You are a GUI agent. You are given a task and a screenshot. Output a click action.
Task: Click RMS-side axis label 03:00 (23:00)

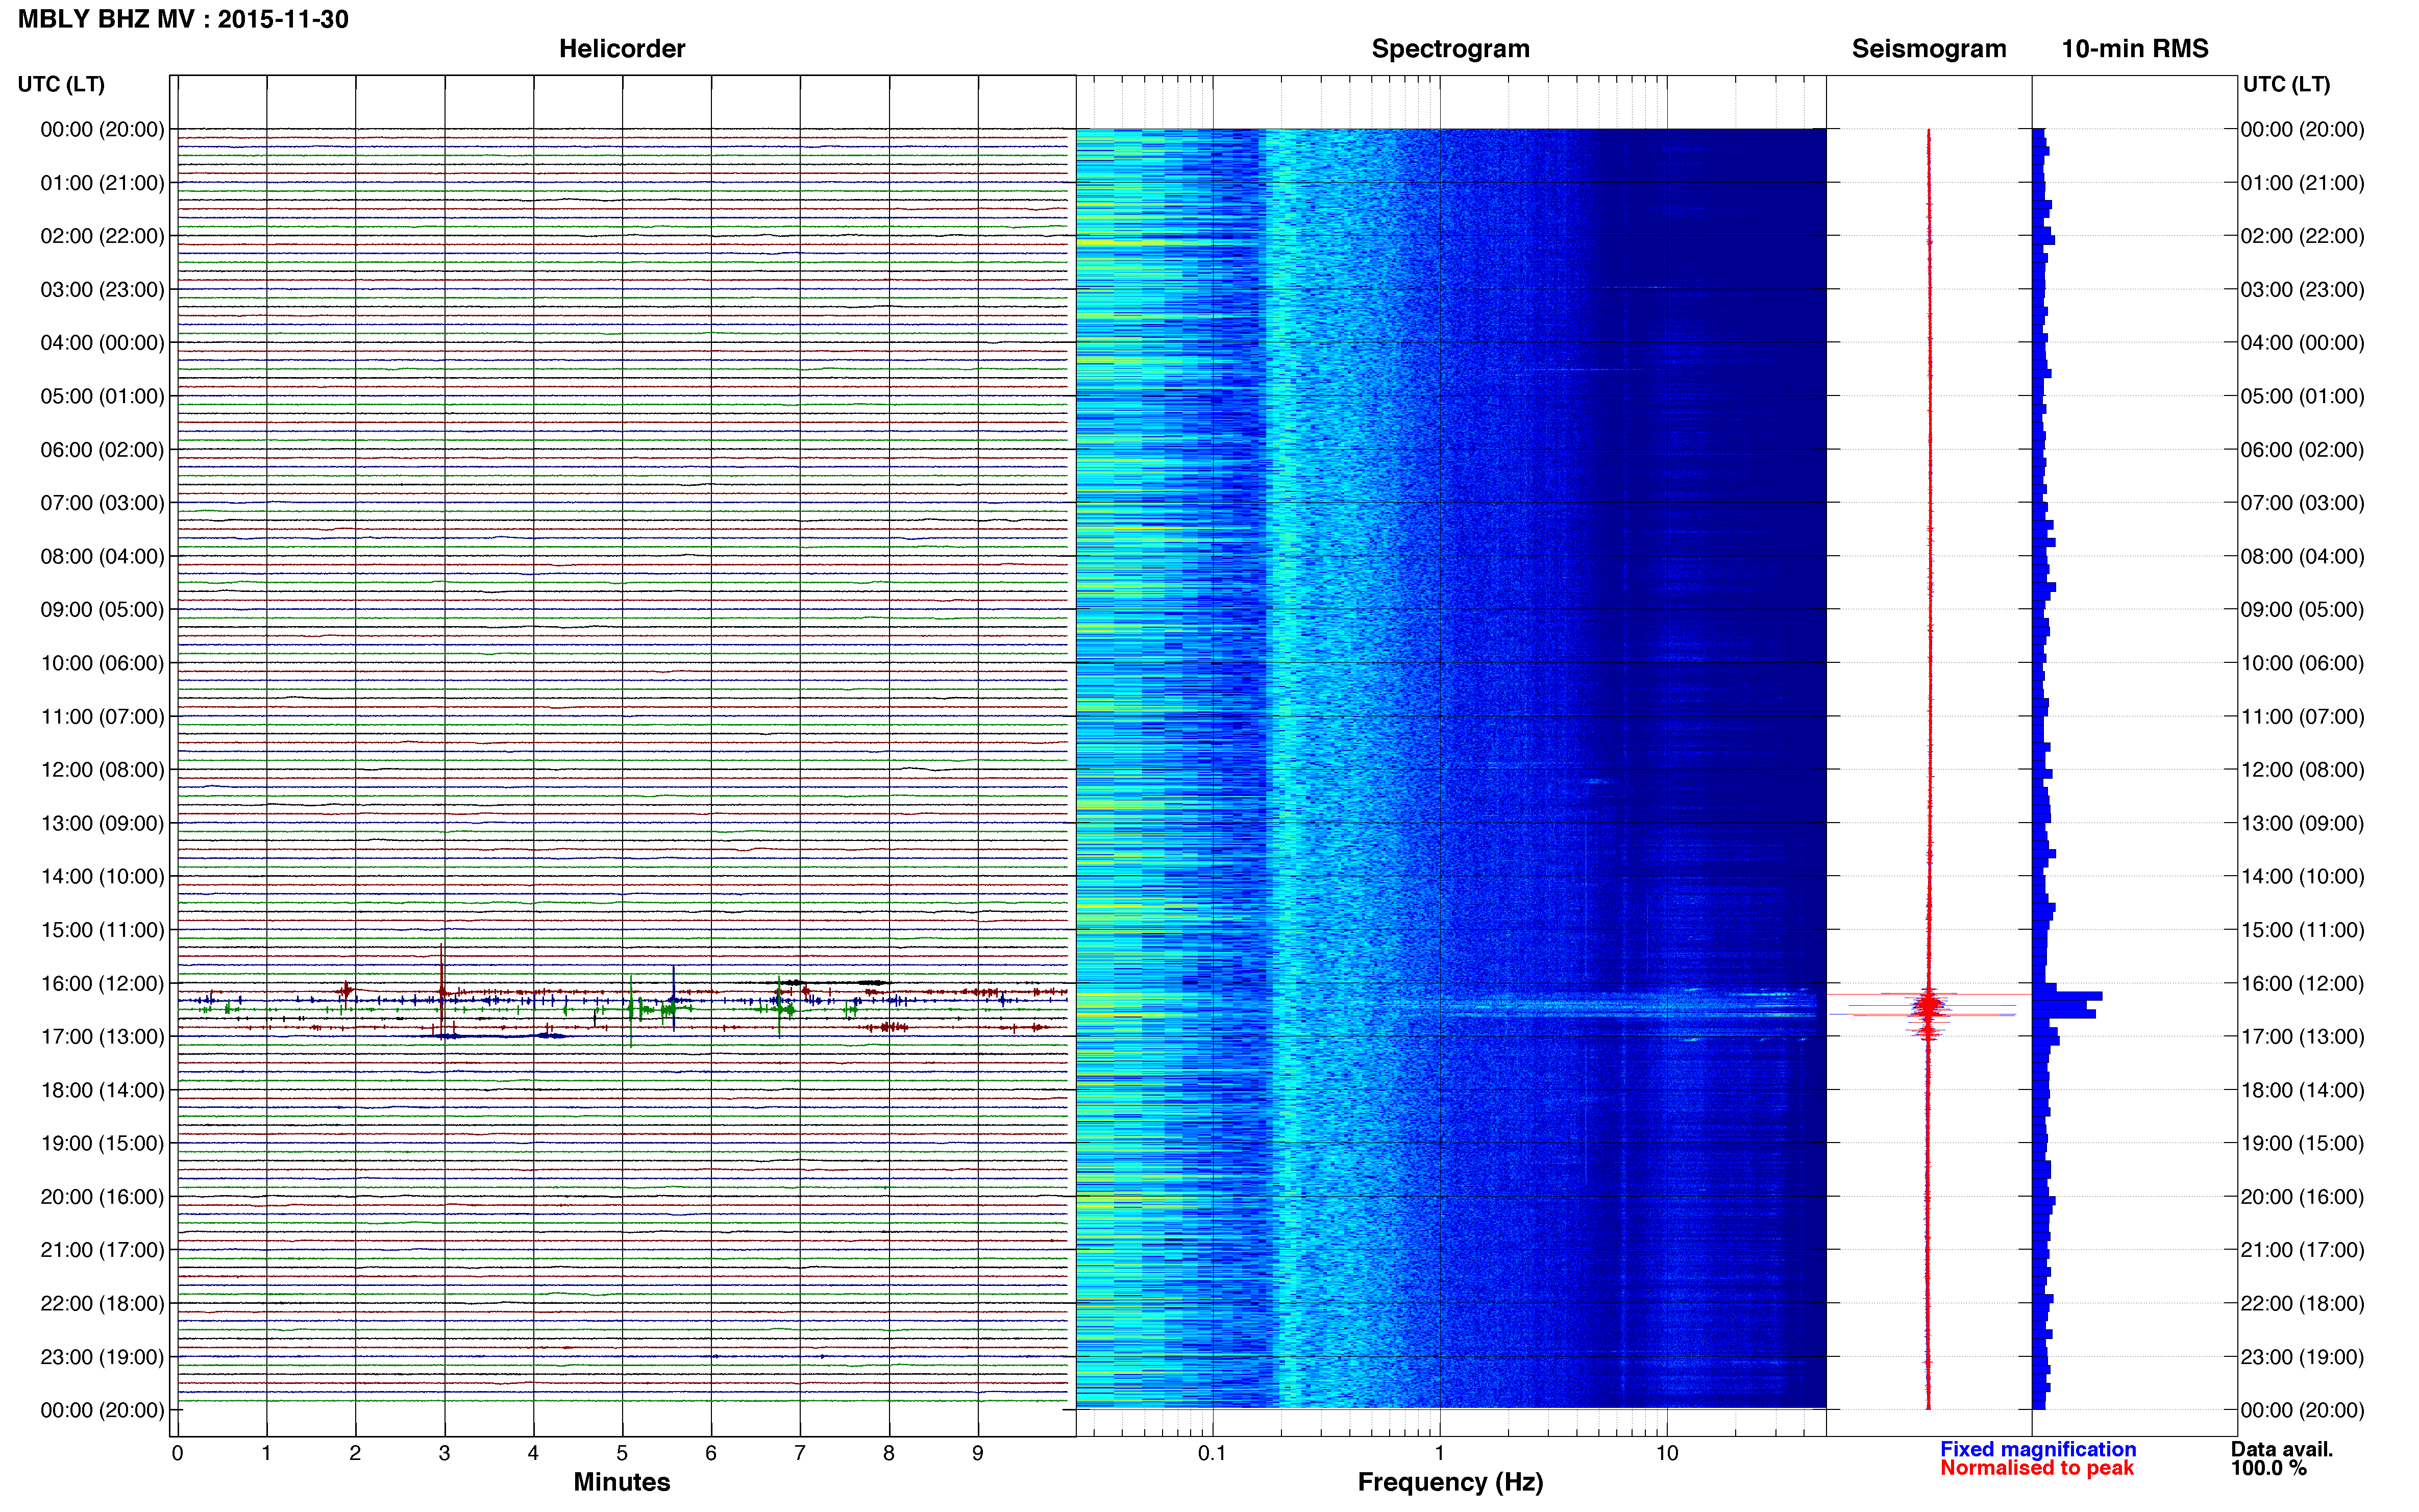[x=2302, y=290]
